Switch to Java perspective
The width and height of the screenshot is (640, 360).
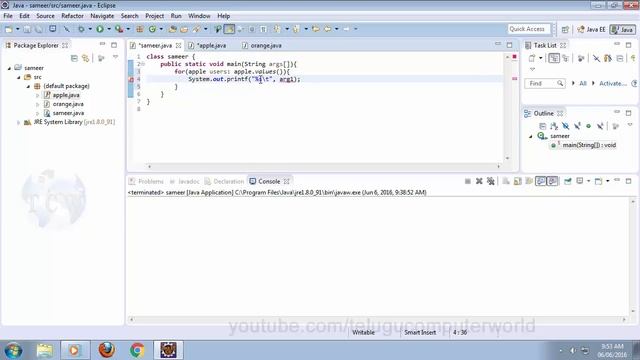click(x=622, y=29)
